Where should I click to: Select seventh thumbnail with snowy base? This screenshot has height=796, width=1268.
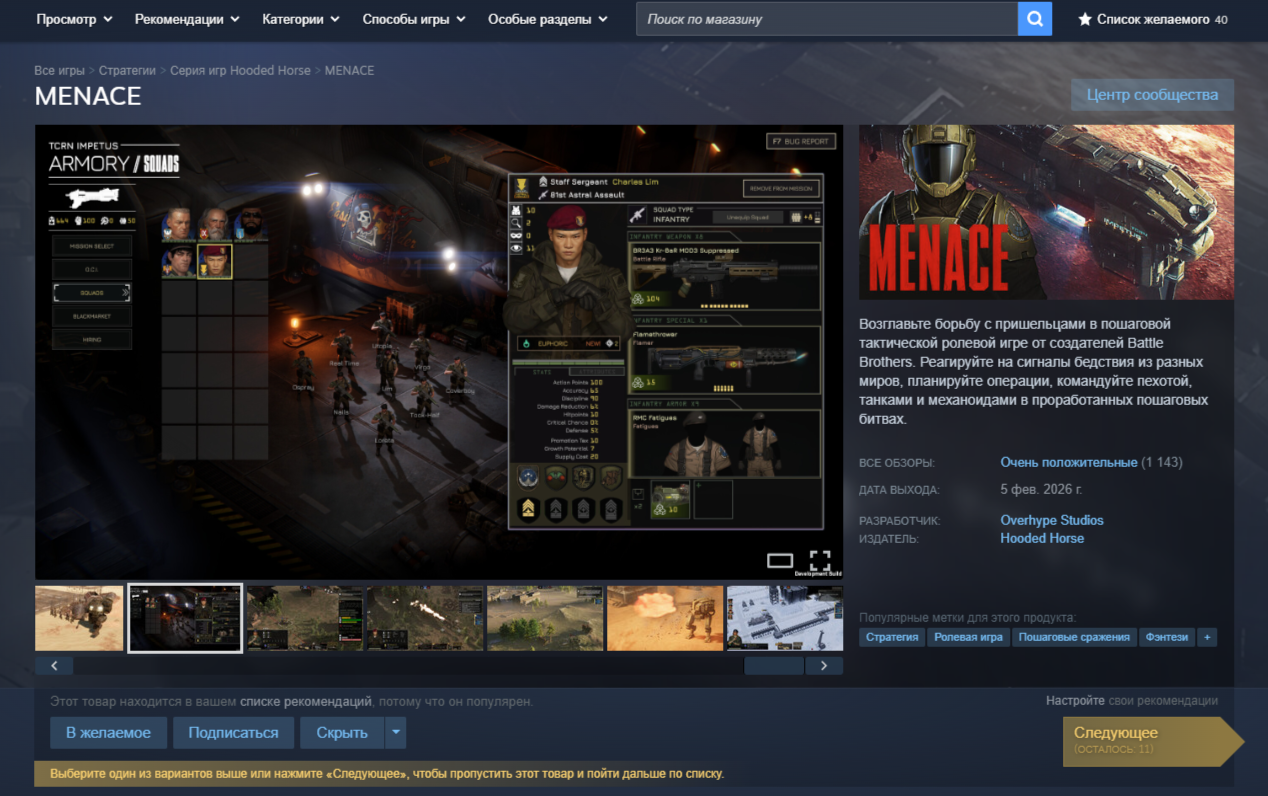pyautogui.click(x=785, y=618)
